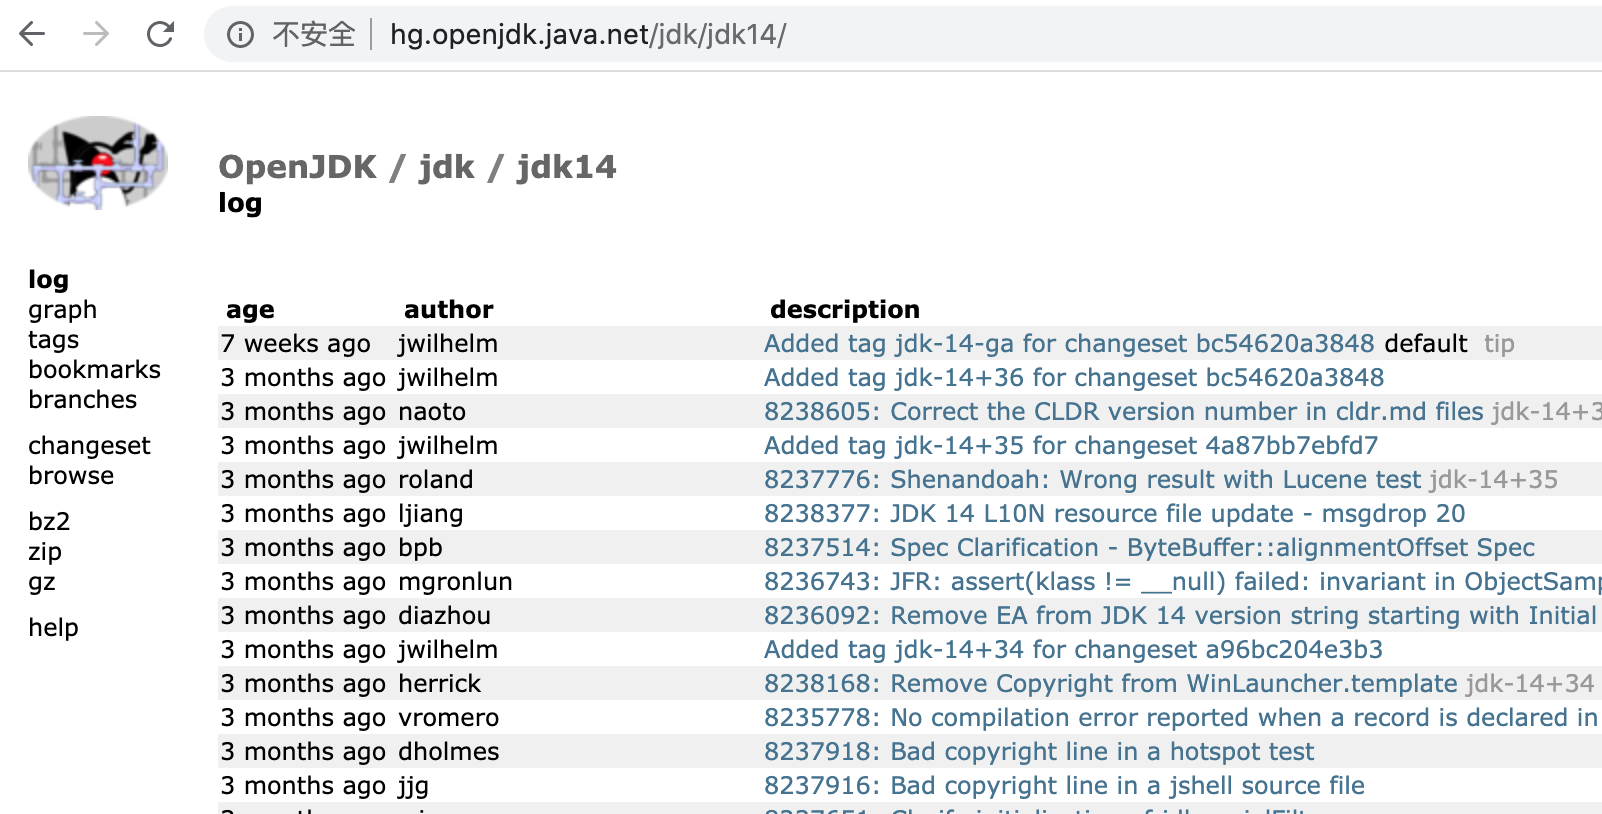Open the jdk breadcrumb link

click(447, 167)
